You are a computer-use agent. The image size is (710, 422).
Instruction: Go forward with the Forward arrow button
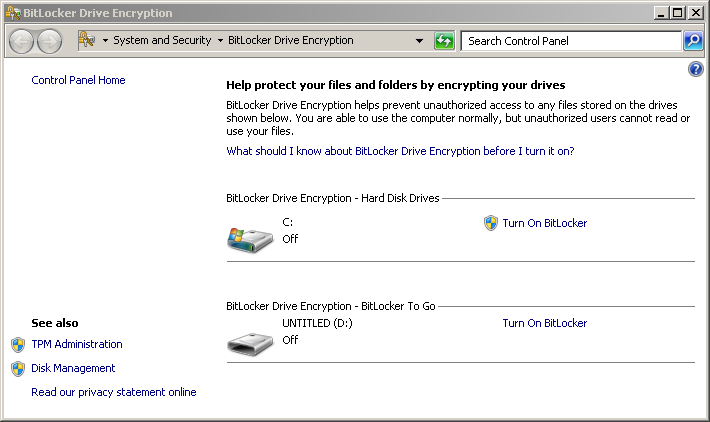coord(49,41)
